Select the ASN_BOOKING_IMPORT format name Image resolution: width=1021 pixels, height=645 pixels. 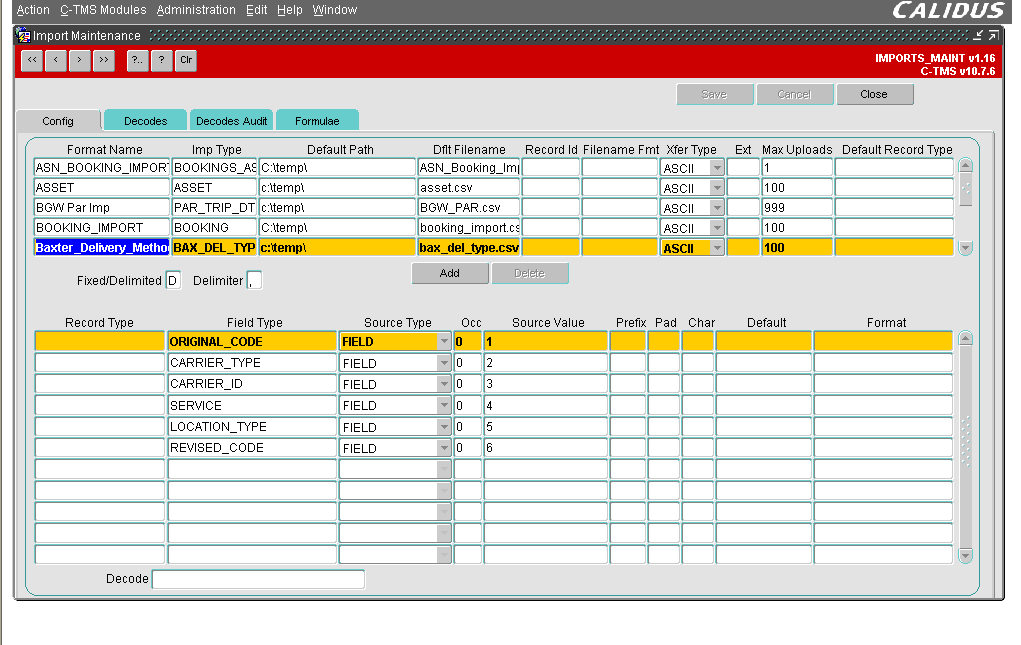coord(102,168)
